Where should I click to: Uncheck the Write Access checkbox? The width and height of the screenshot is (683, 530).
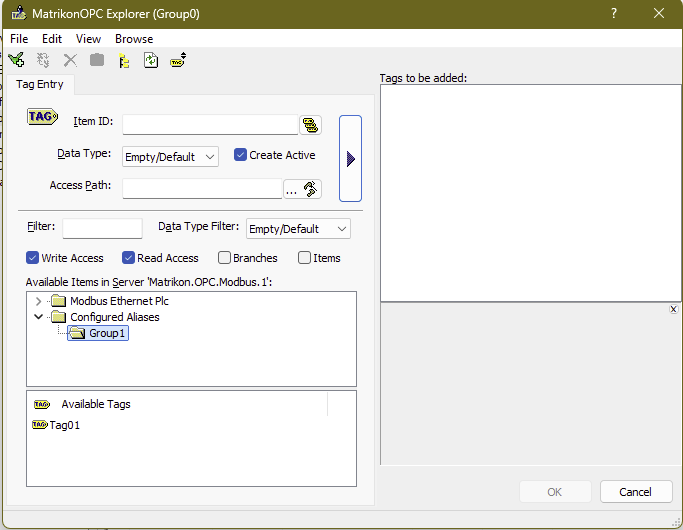pos(32,258)
